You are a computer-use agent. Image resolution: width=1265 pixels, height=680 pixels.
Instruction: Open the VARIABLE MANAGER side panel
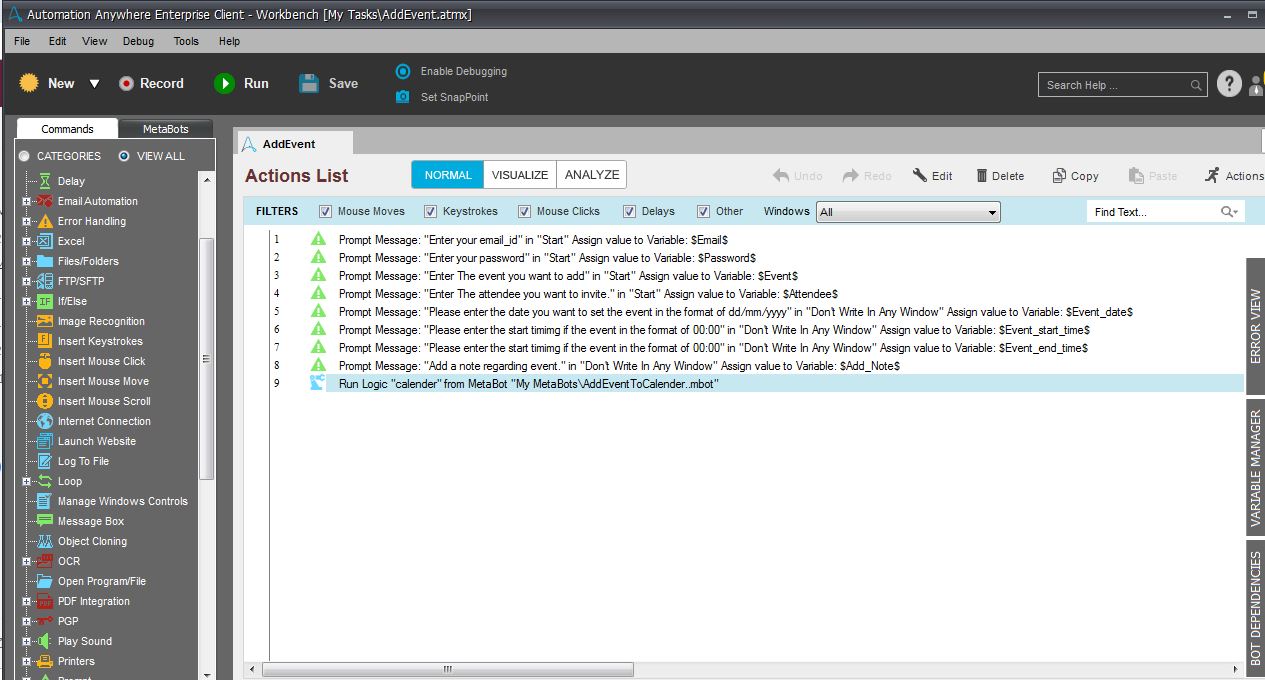click(x=1255, y=468)
